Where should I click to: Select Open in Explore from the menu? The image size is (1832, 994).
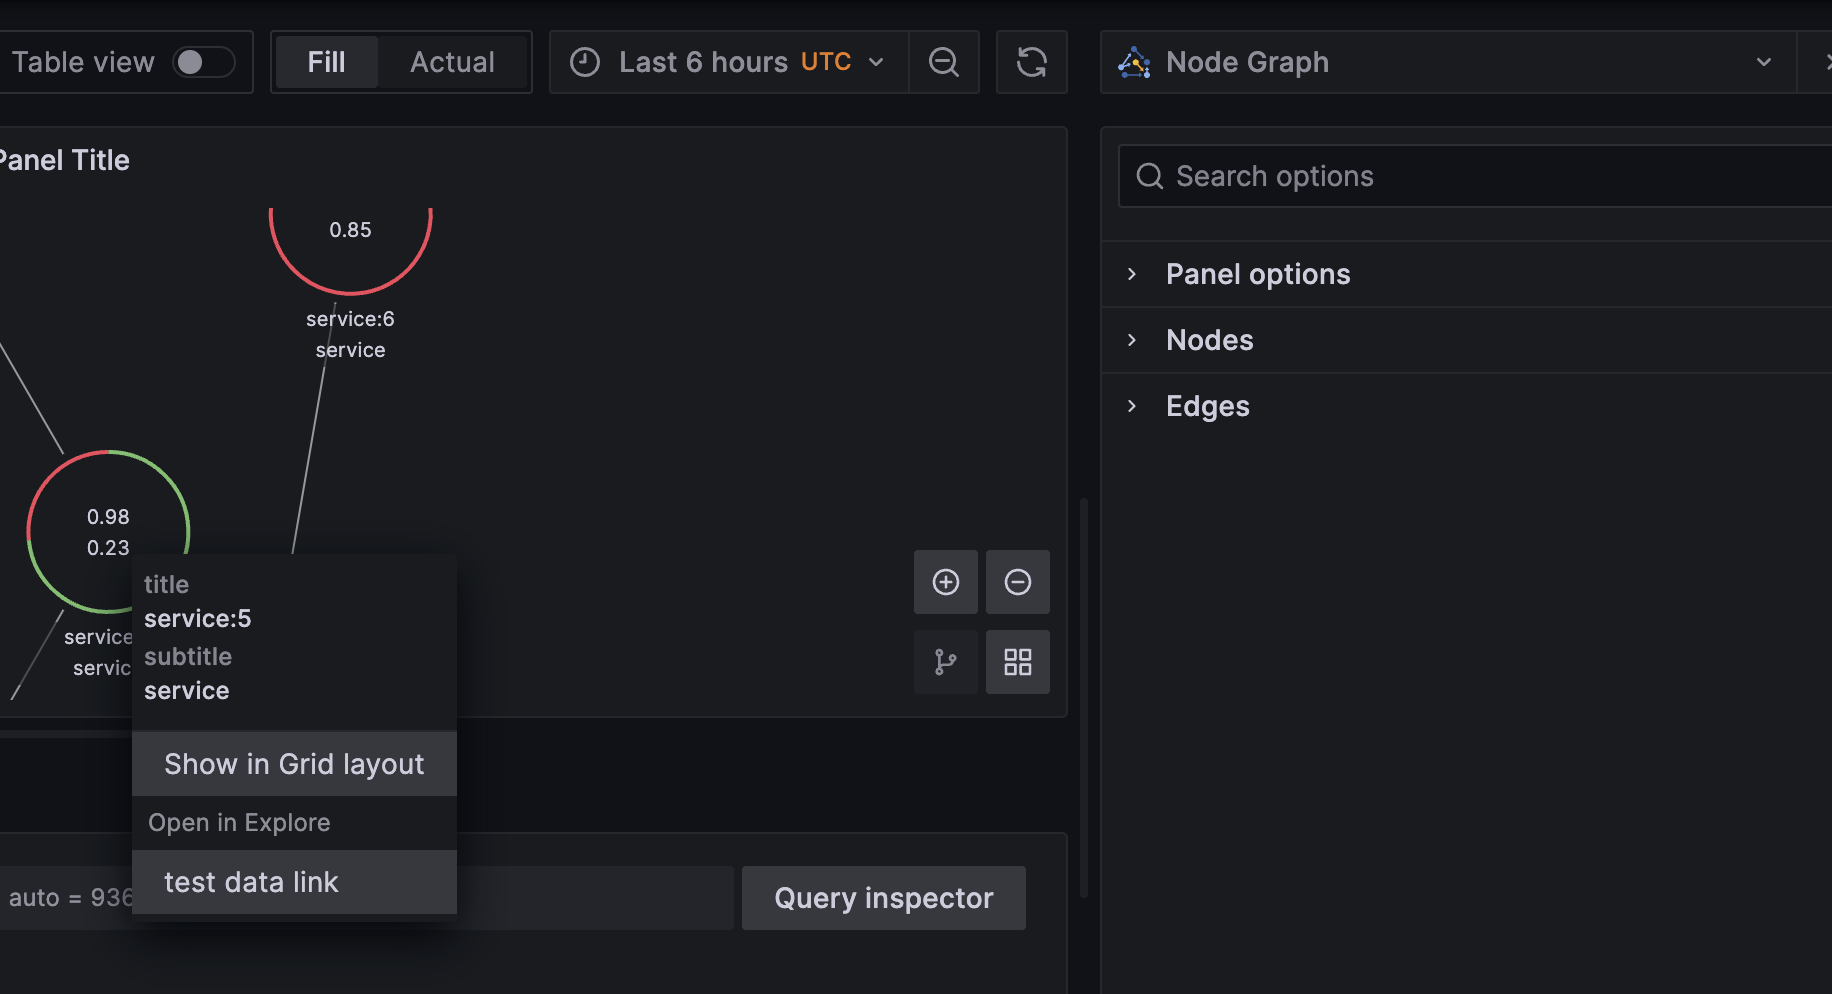pyautogui.click(x=239, y=822)
